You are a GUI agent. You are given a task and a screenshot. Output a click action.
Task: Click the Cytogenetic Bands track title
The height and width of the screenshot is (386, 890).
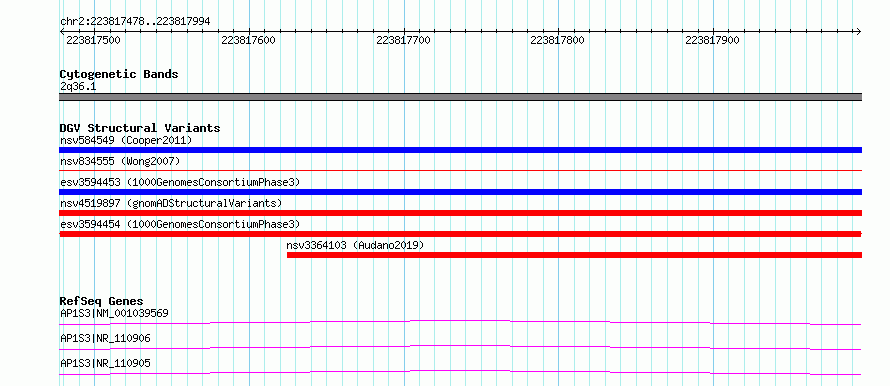(x=119, y=74)
